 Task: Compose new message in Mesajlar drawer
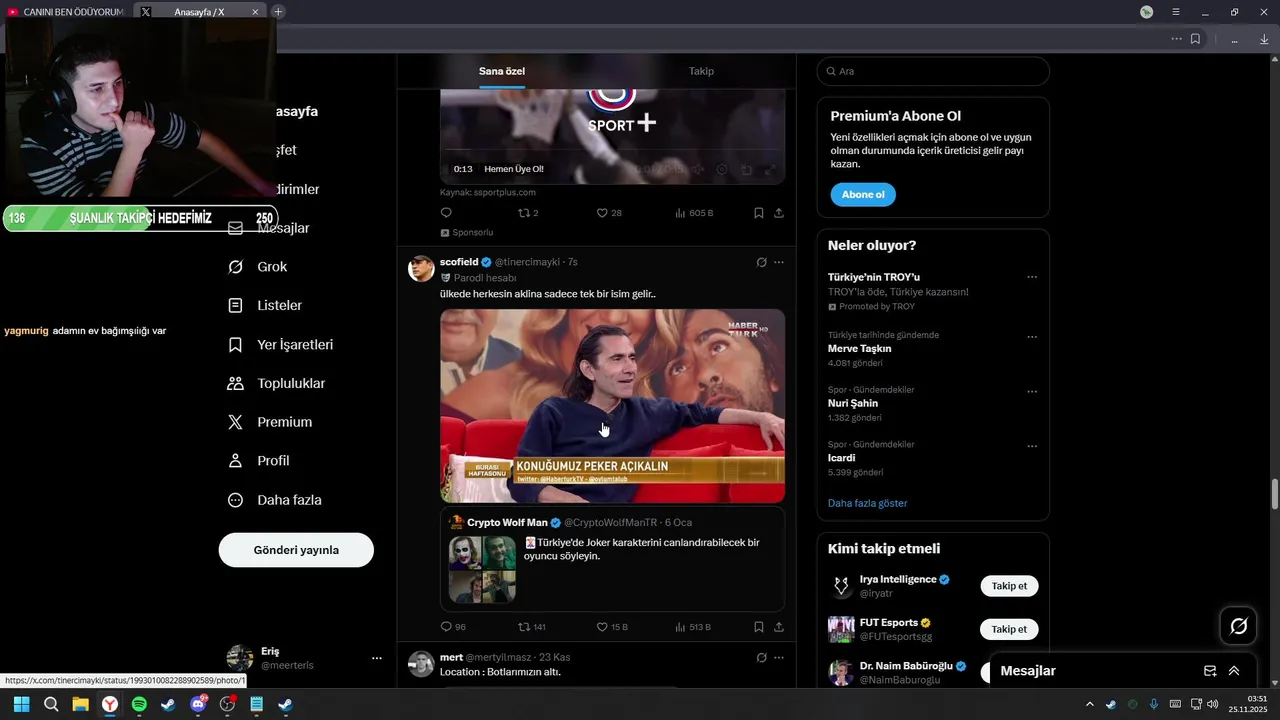[1210, 671]
